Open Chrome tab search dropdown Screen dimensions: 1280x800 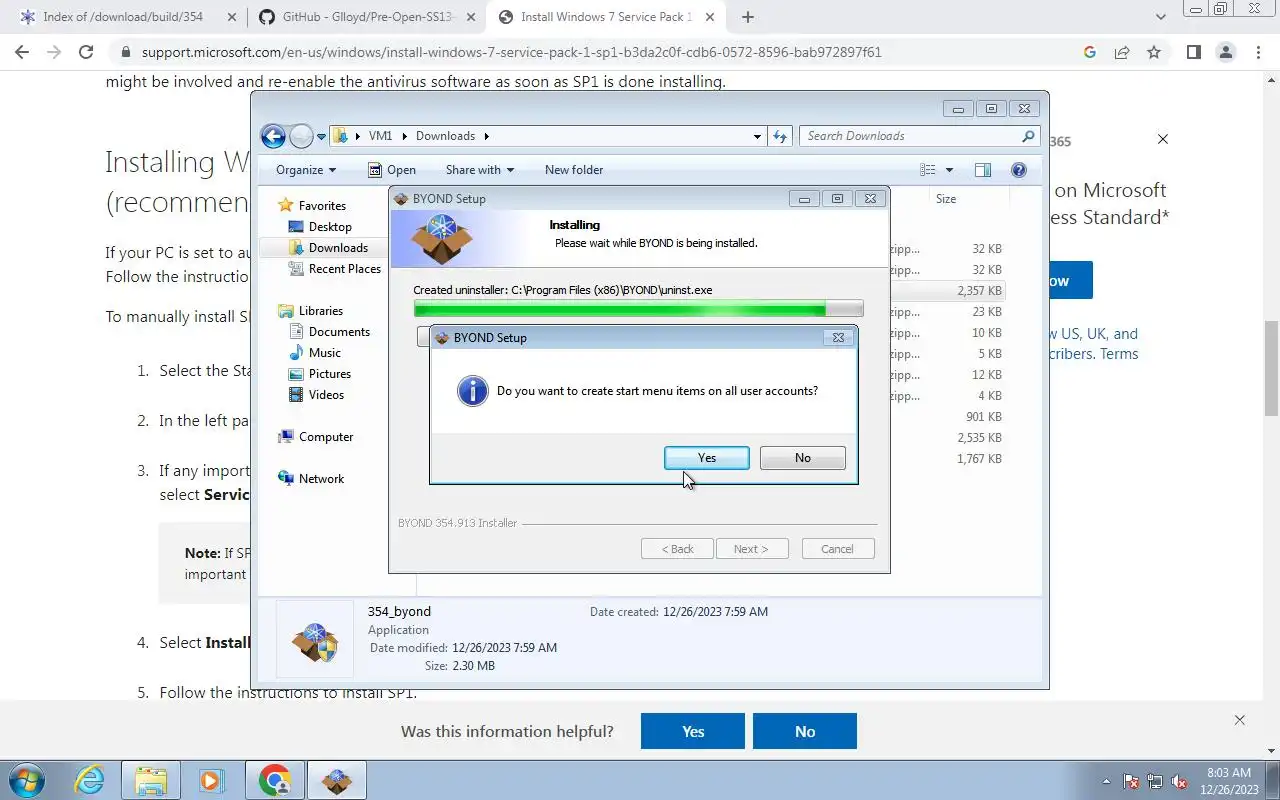pos(1160,17)
